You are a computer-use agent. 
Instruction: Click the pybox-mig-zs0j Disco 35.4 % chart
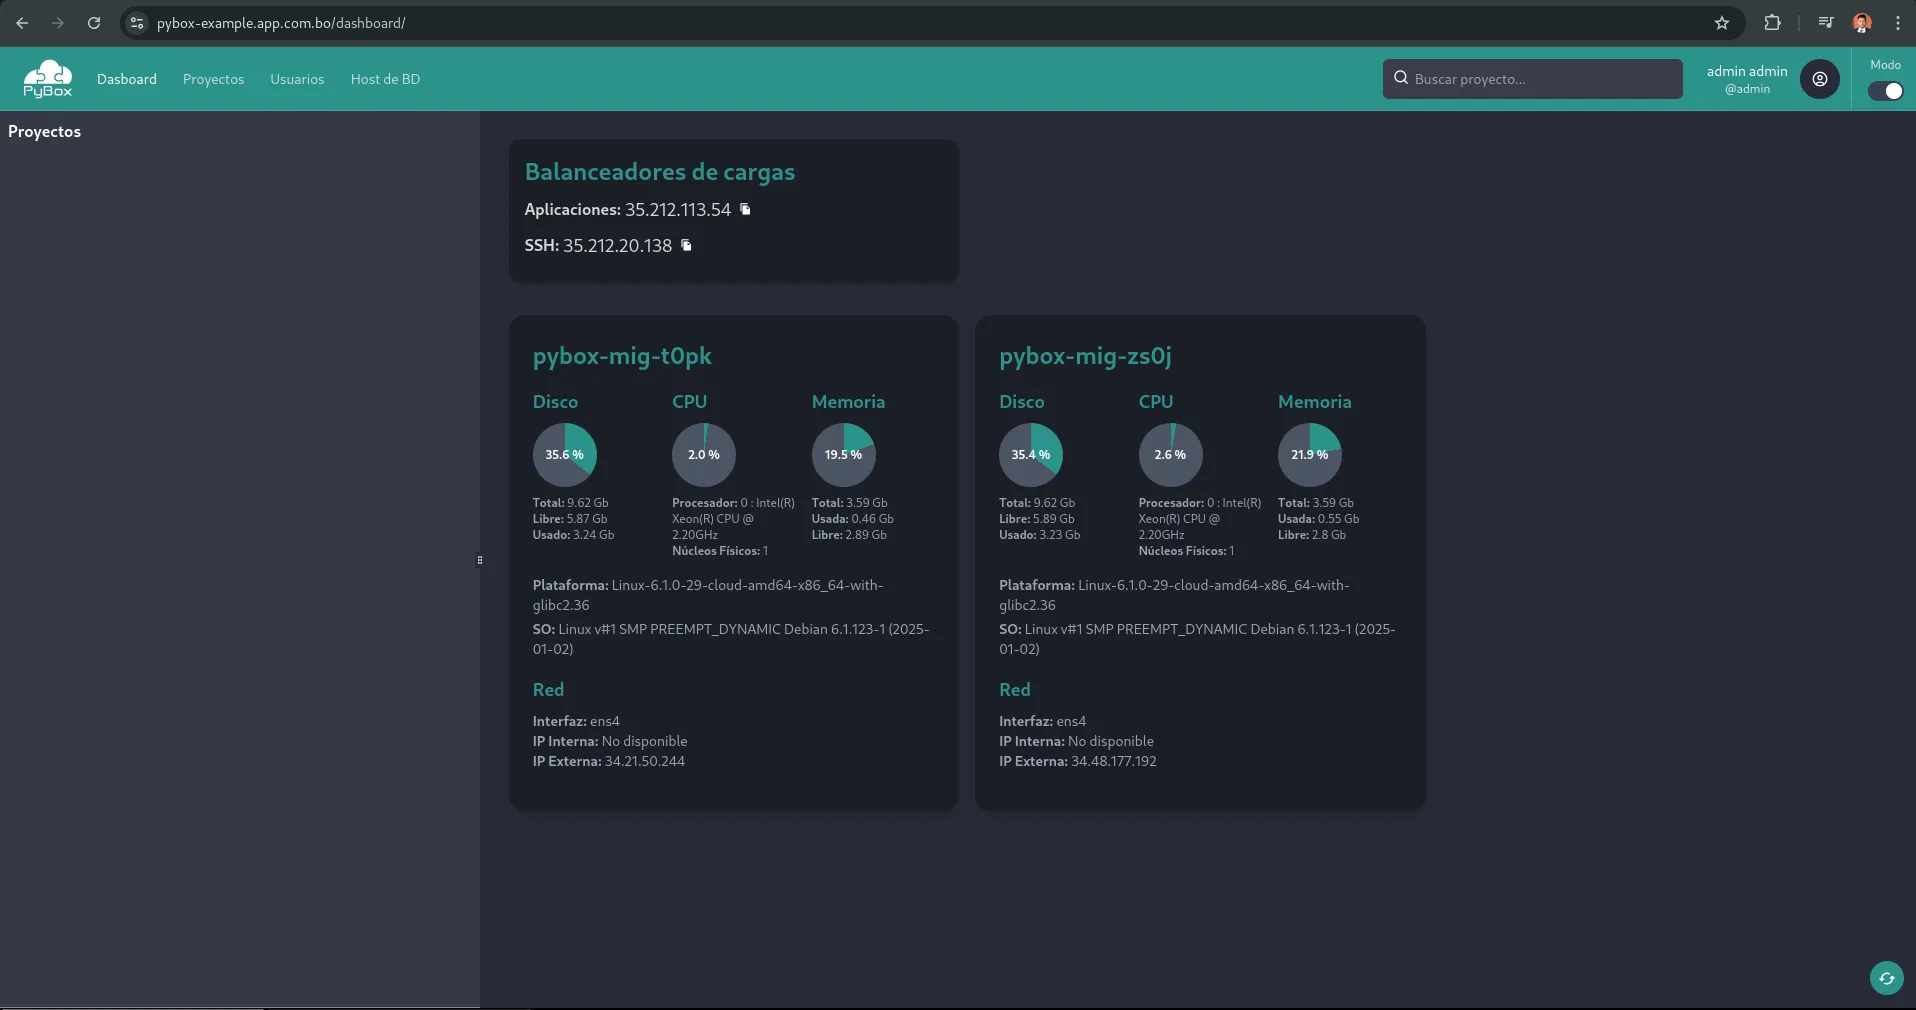point(1031,454)
